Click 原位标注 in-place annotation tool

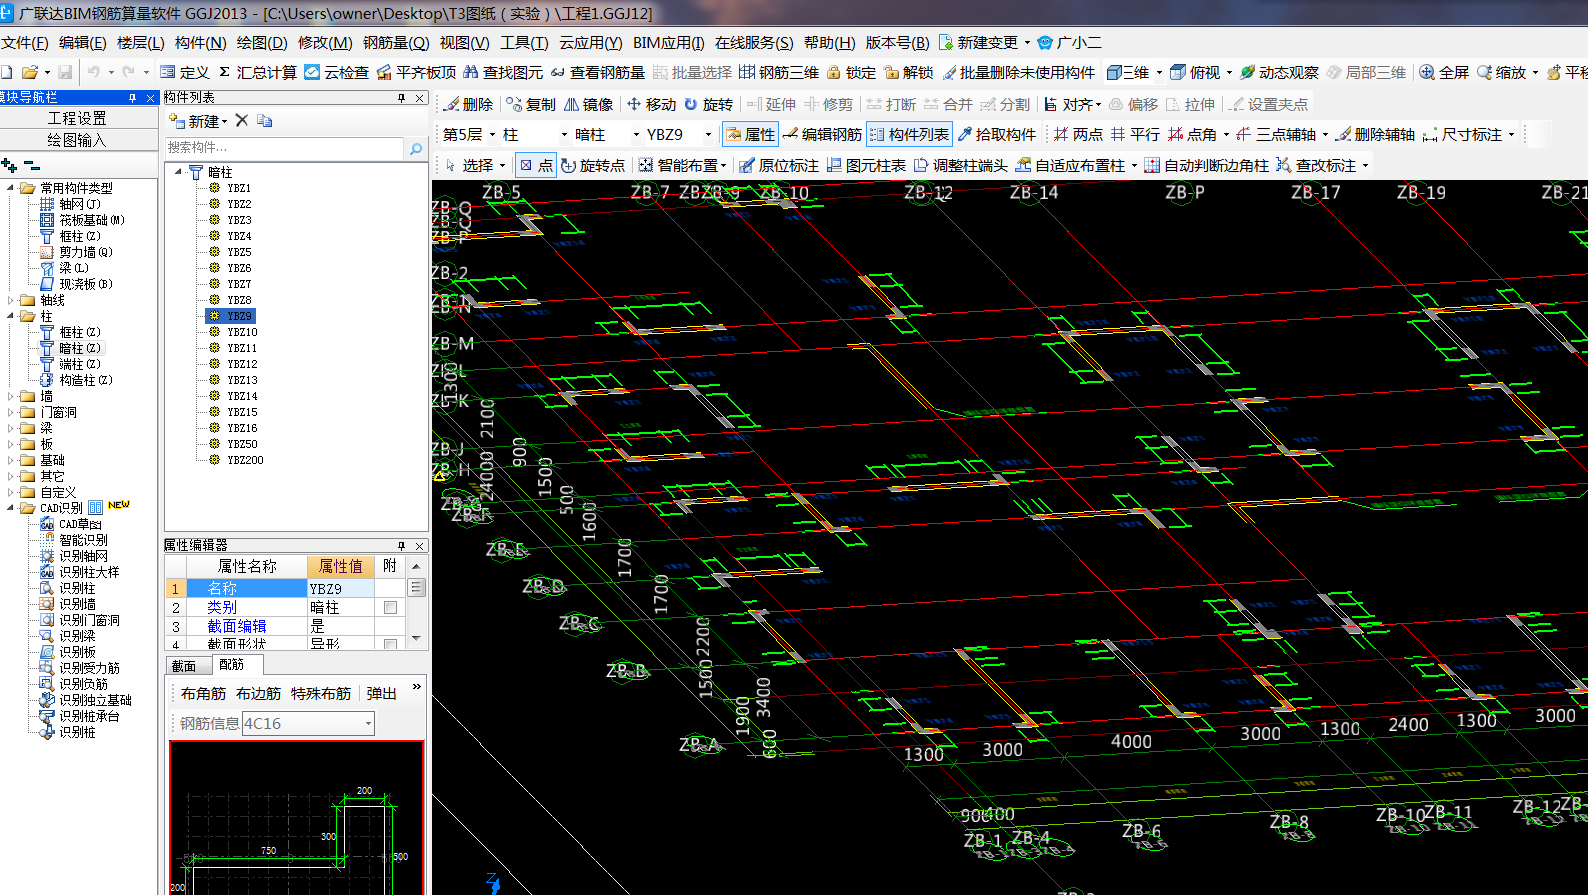tap(779, 165)
